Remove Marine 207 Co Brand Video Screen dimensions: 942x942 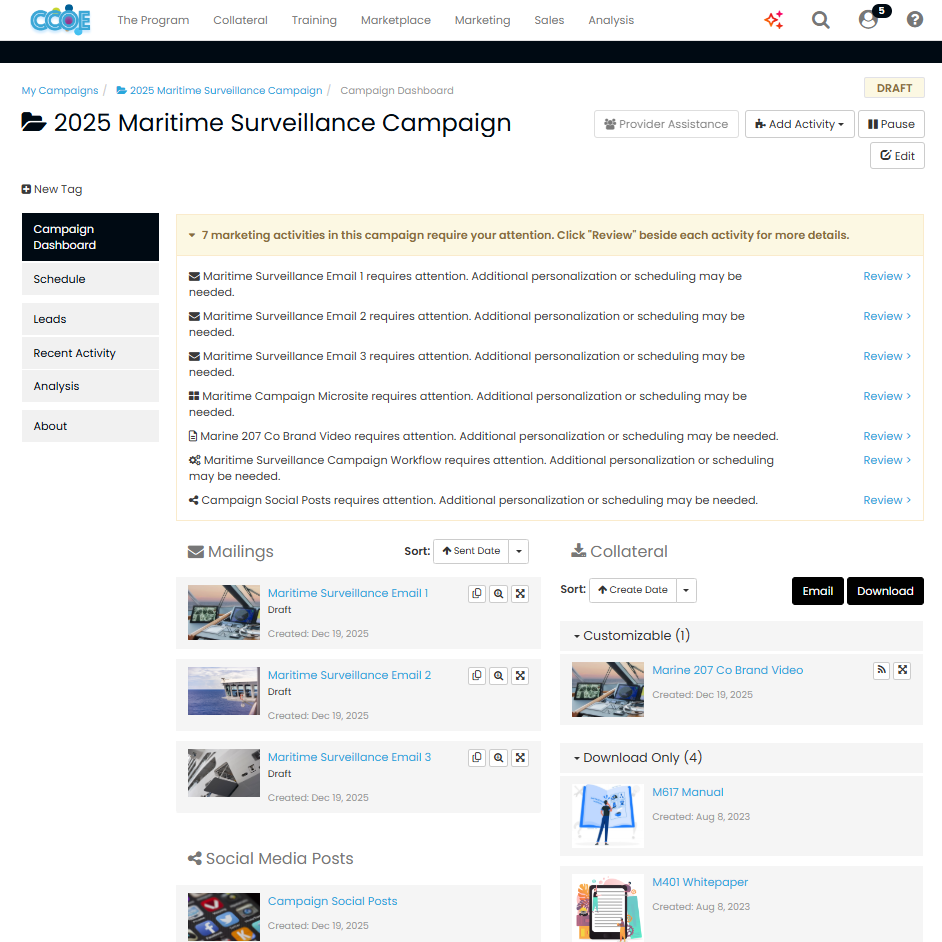[902, 670]
